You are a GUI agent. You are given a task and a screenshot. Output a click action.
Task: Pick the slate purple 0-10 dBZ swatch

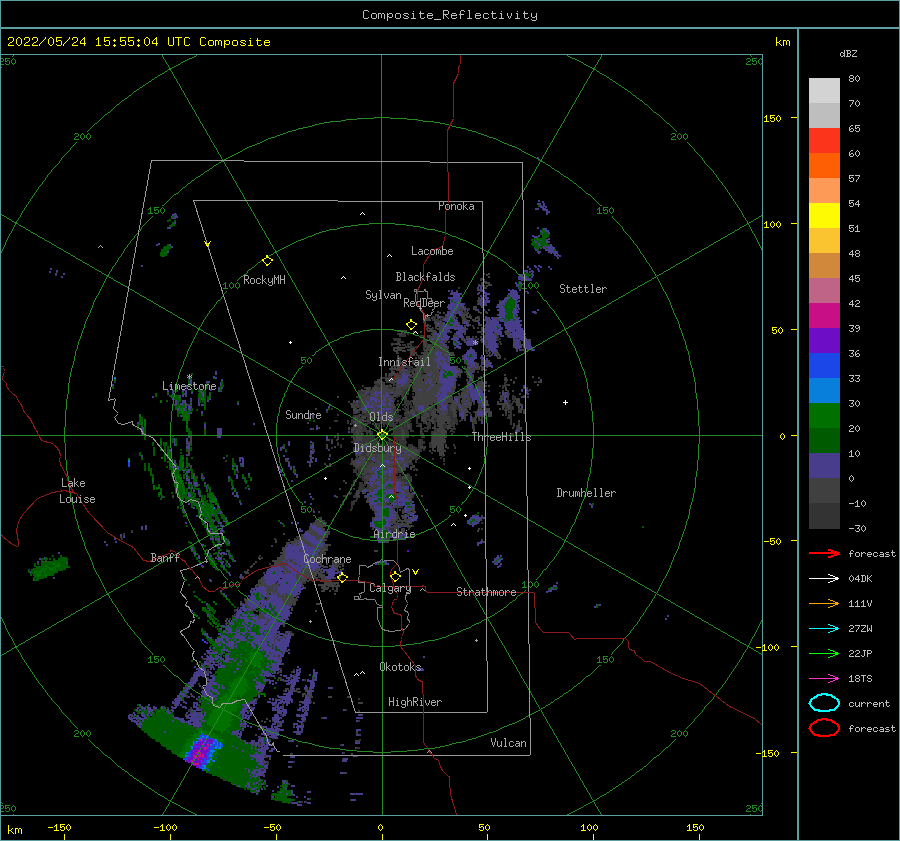click(x=824, y=466)
